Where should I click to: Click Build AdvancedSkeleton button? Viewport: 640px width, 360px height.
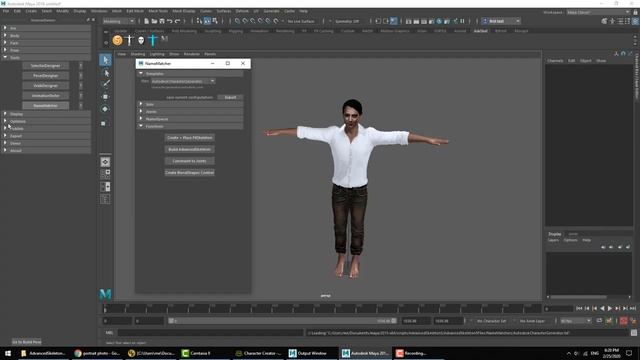click(x=189, y=149)
